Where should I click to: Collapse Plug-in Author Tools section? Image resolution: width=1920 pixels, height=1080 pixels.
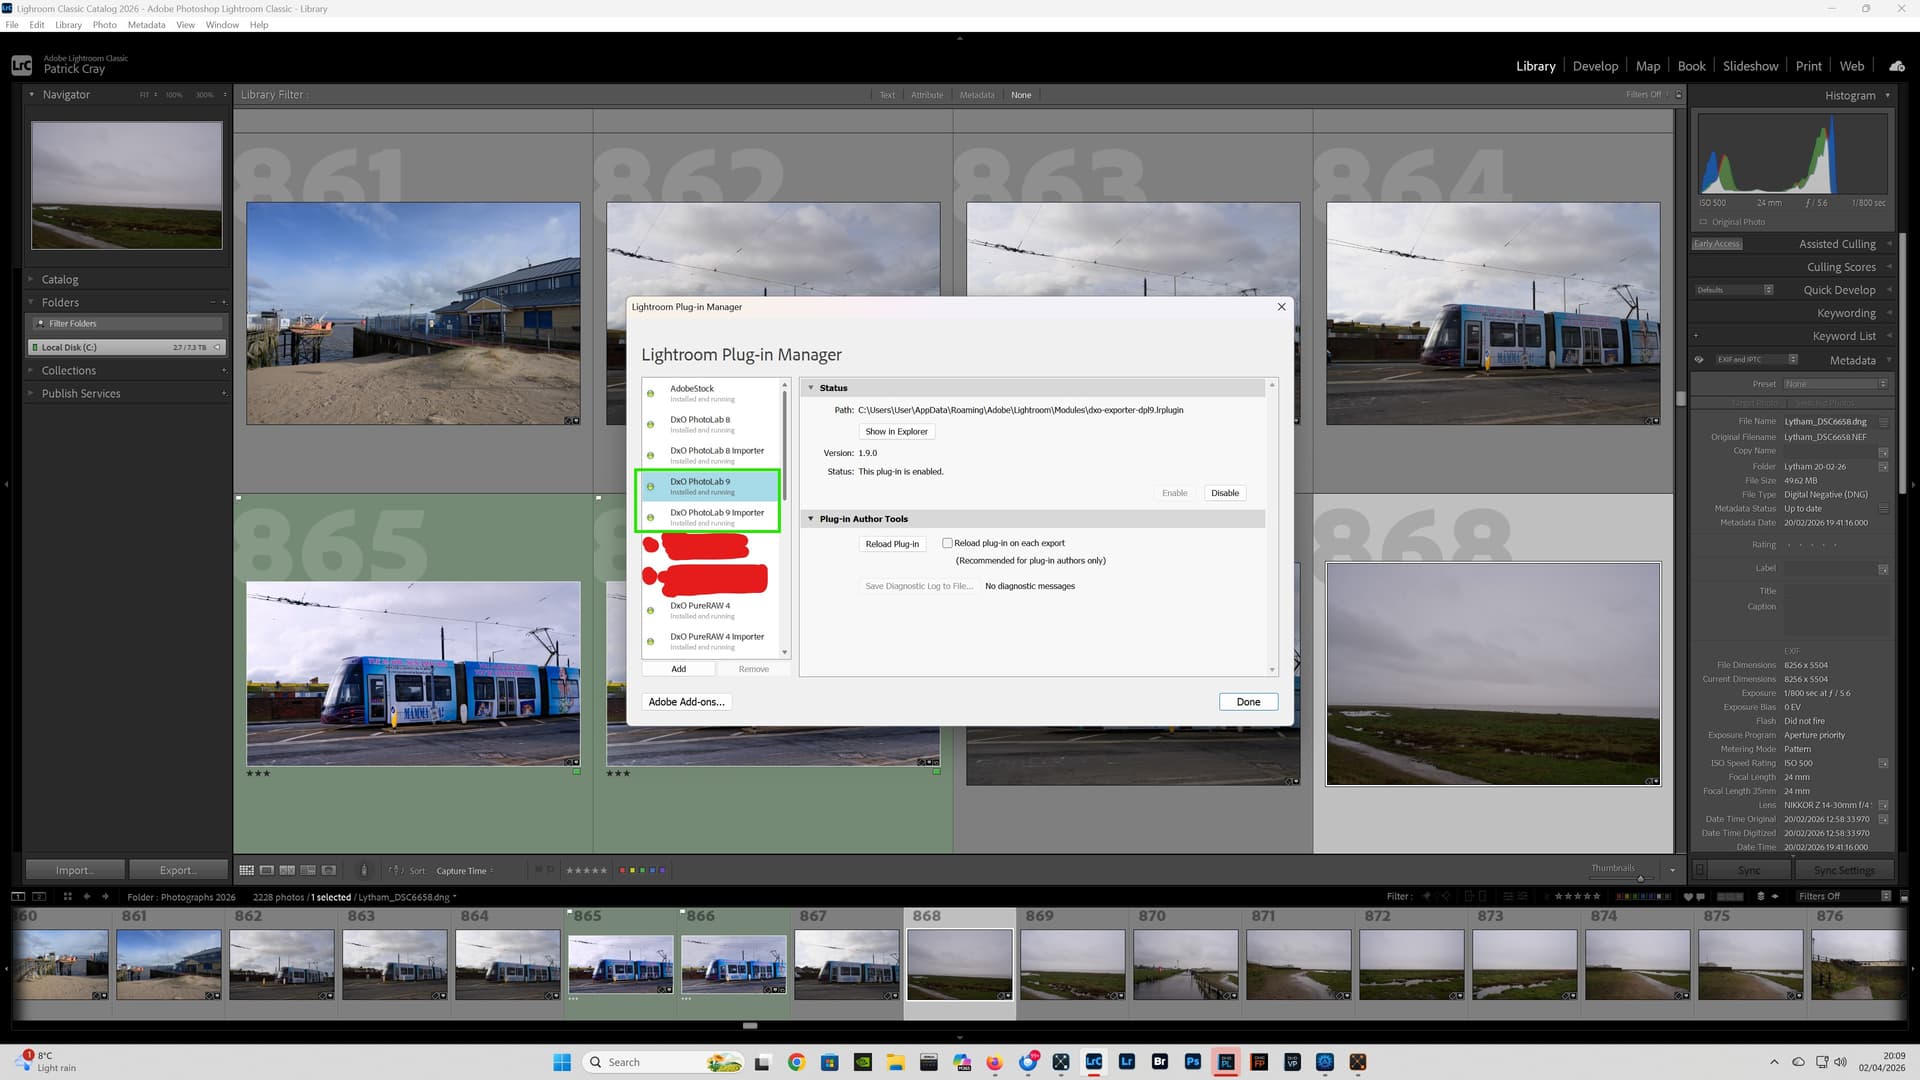(x=811, y=519)
